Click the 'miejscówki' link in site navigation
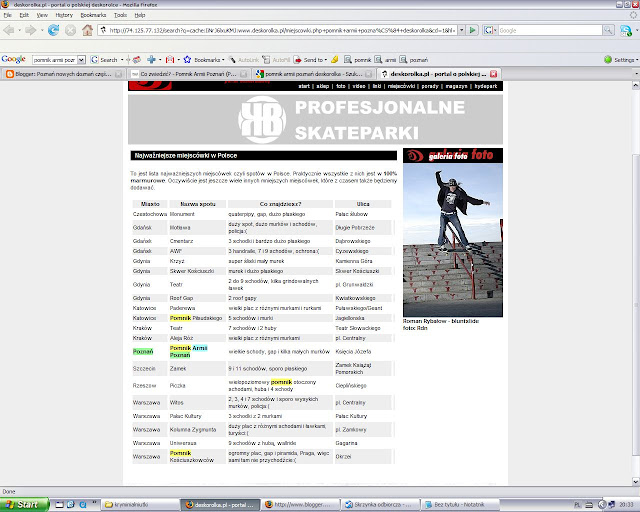This screenshot has height=512, width=640. (x=401, y=86)
